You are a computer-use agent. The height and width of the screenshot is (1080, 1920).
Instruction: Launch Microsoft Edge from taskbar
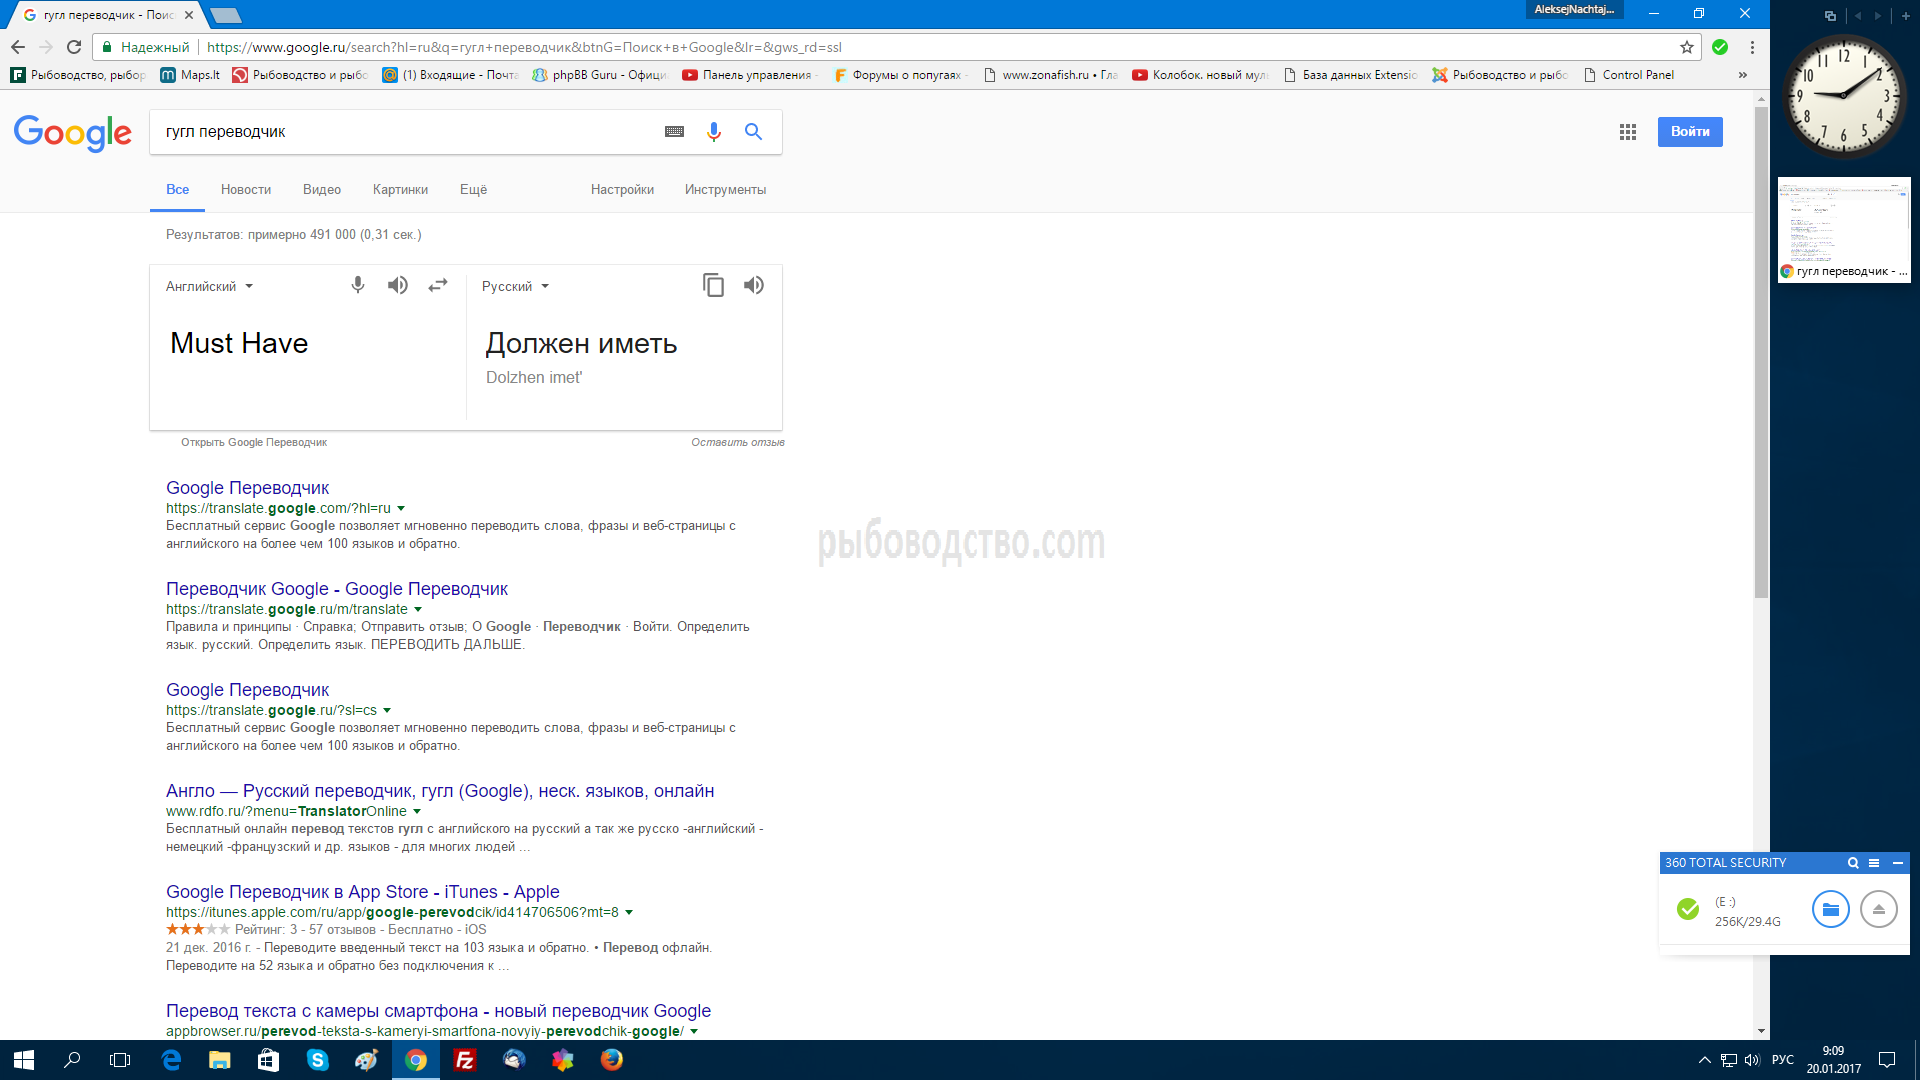[x=171, y=1060]
